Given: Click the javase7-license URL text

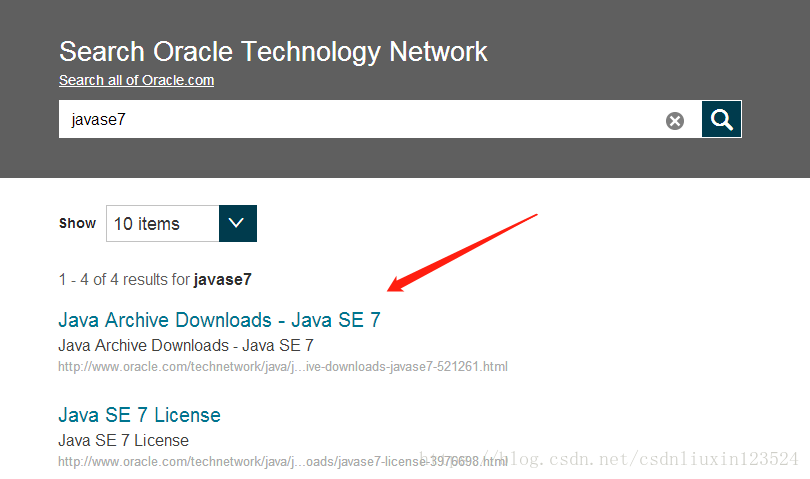Looking at the screenshot, I should coord(283,461).
